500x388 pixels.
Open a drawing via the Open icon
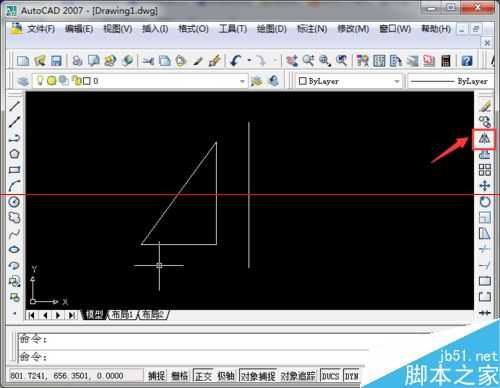coord(40,61)
